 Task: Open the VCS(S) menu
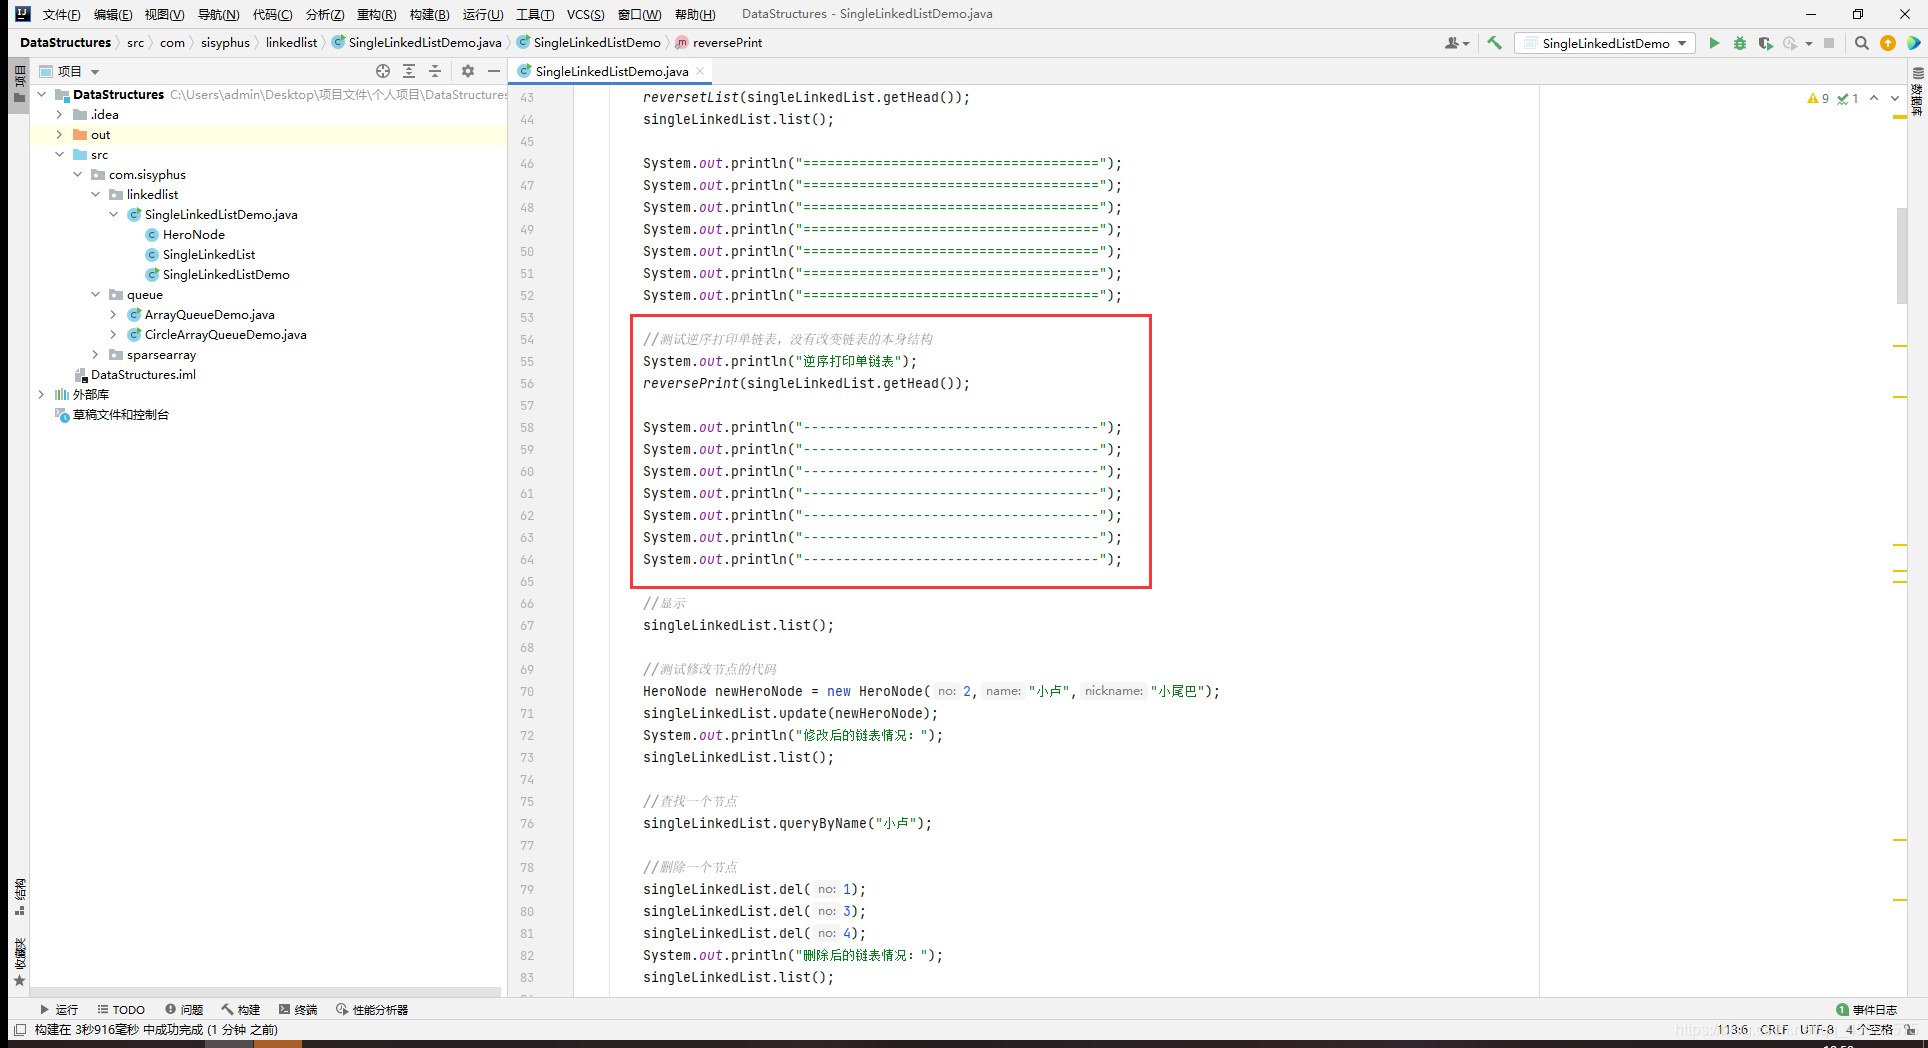(585, 14)
